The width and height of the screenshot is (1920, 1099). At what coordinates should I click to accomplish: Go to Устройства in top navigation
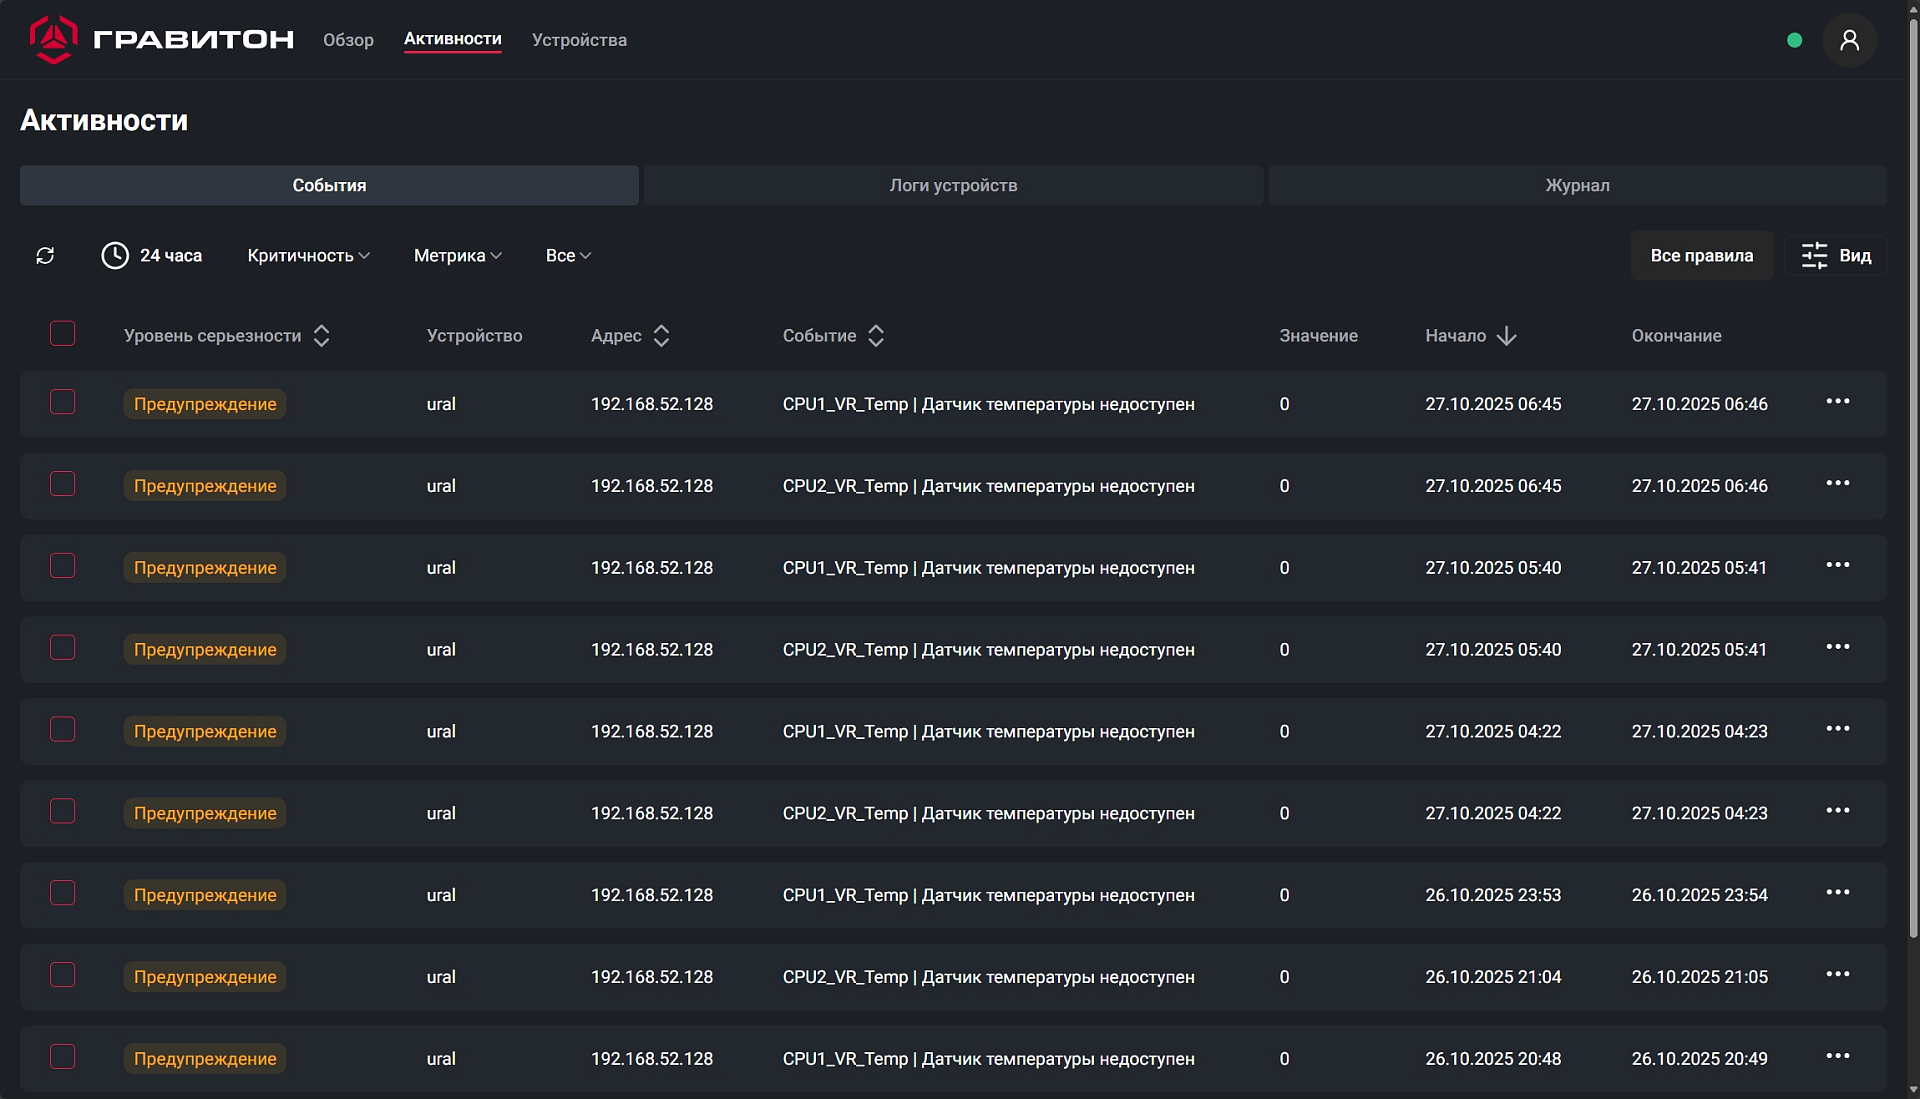[579, 40]
